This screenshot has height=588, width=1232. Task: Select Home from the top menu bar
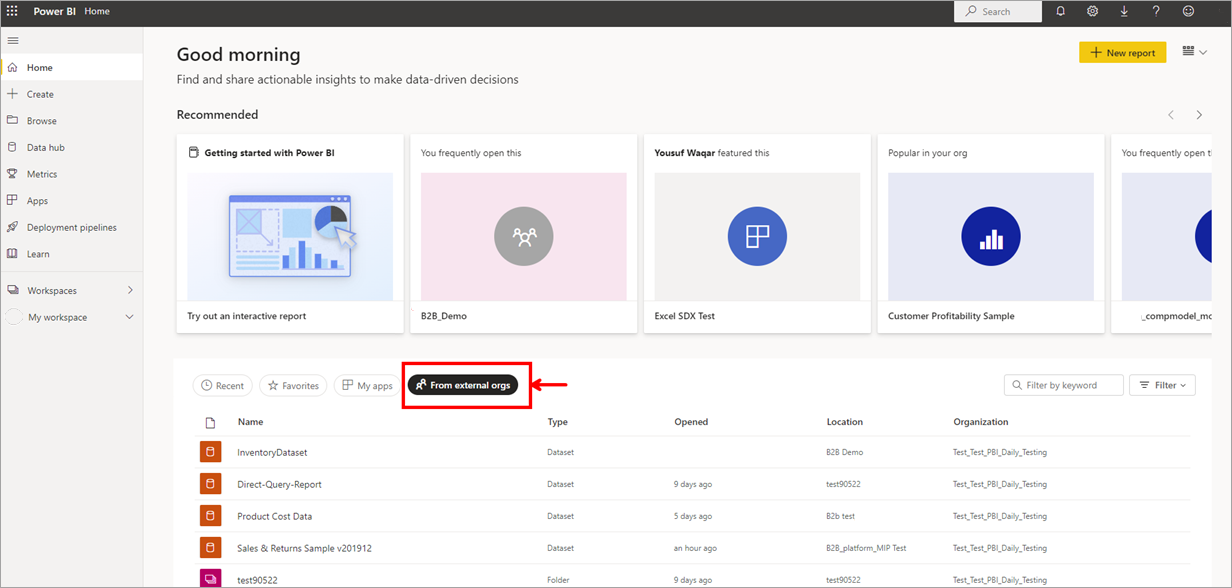coord(96,11)
